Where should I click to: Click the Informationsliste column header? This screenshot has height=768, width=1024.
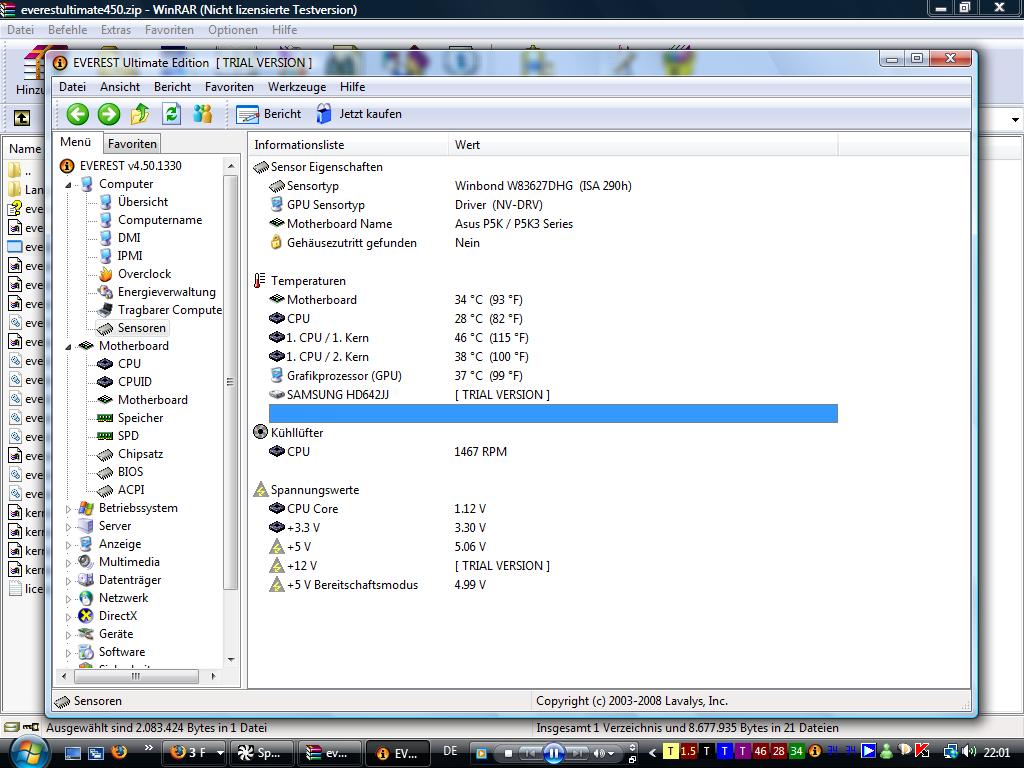pos(349,145)
